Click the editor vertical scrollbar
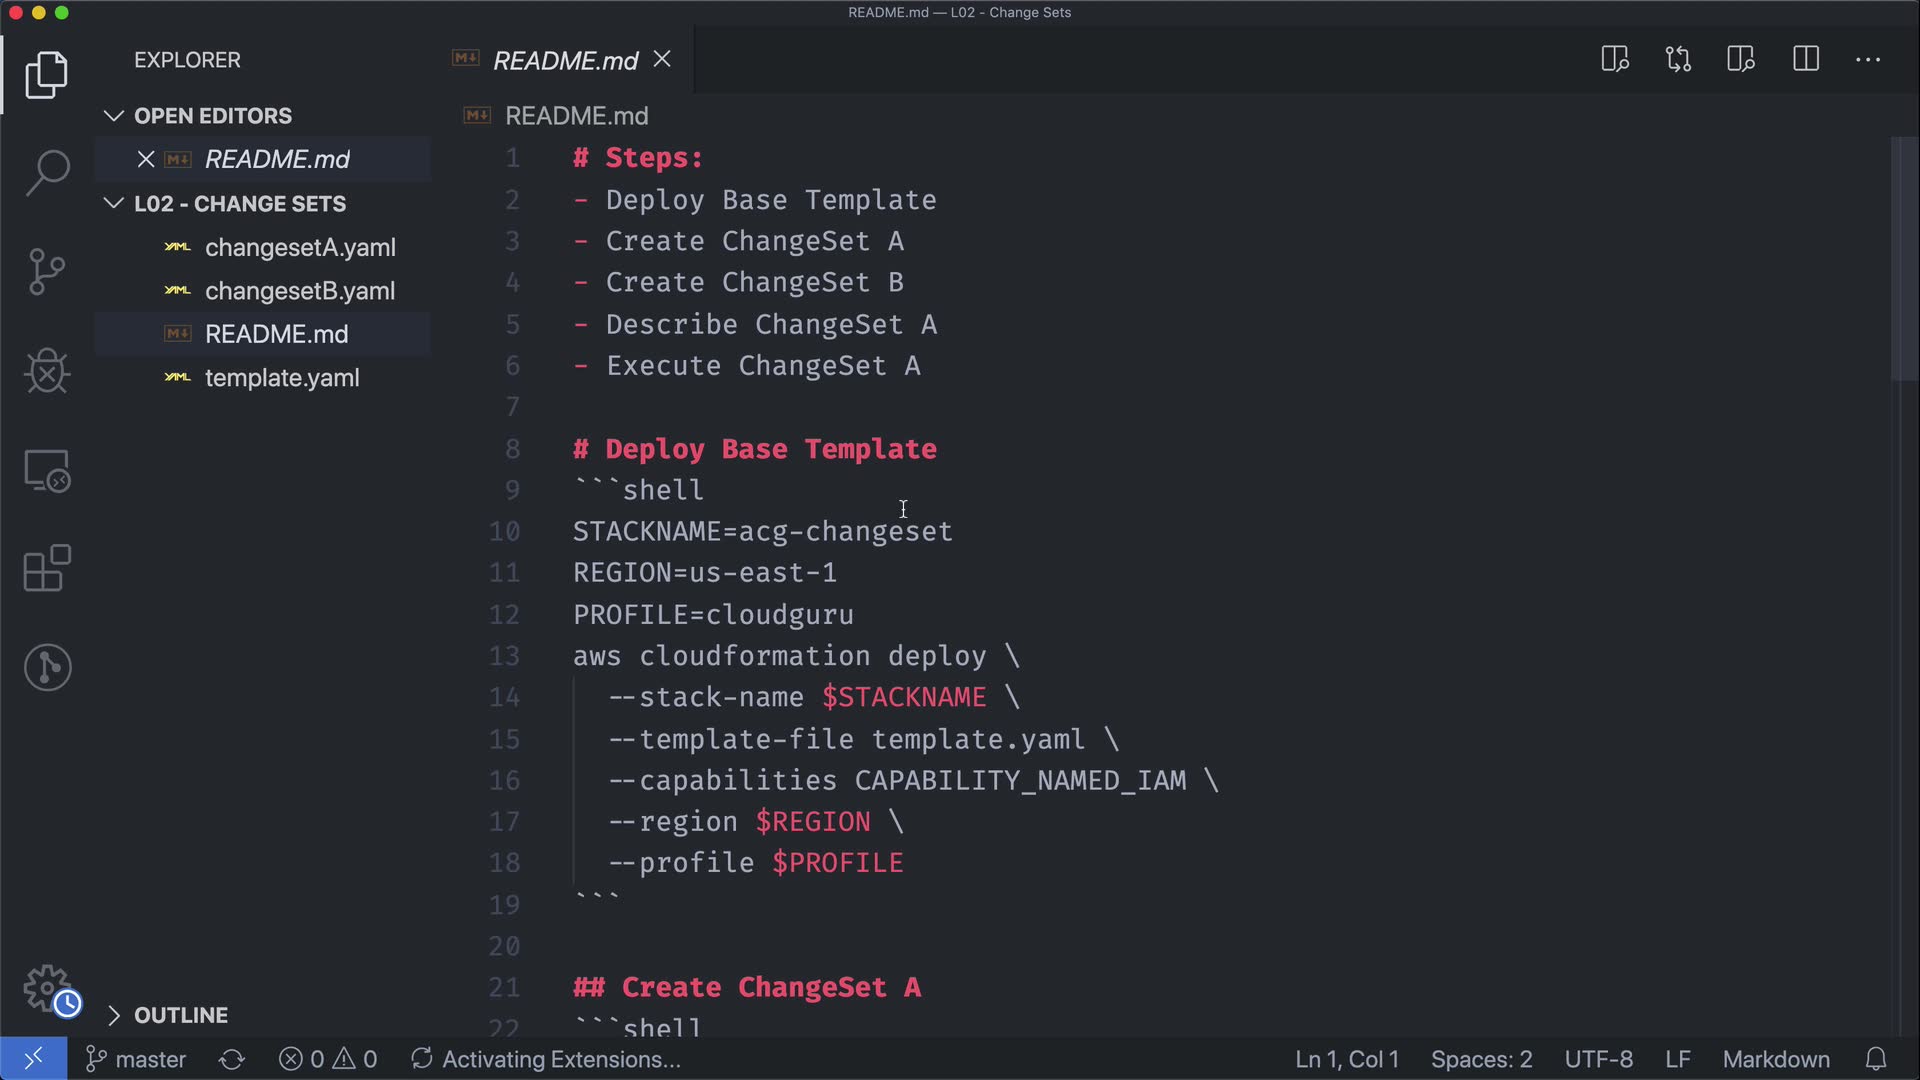This screenshot has width=1920, height=1080. pos(1903,260)
